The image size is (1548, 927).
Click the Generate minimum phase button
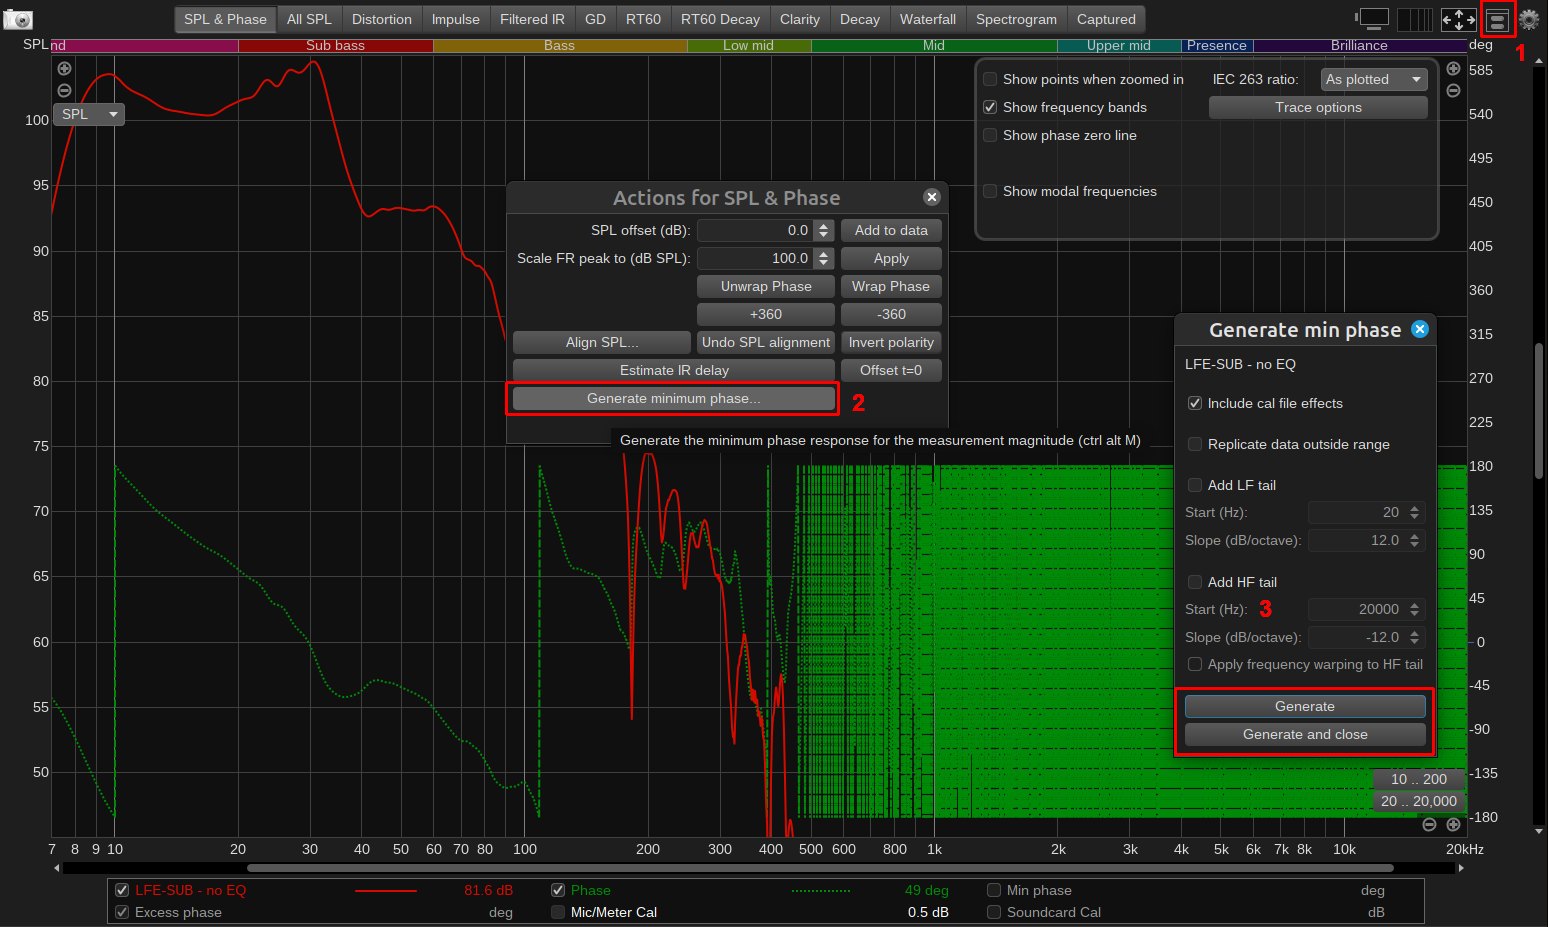coord(673,398)
